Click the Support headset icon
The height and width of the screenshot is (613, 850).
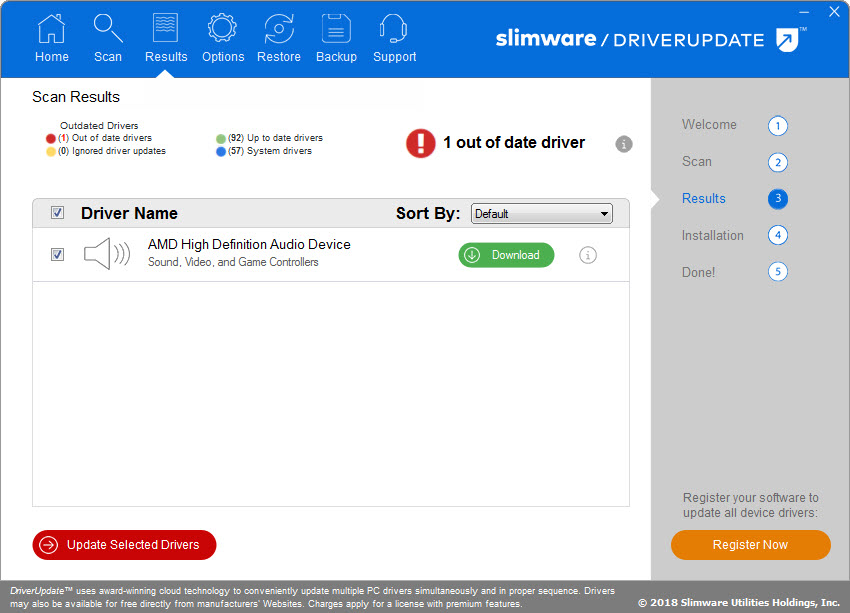coord(394,28)
